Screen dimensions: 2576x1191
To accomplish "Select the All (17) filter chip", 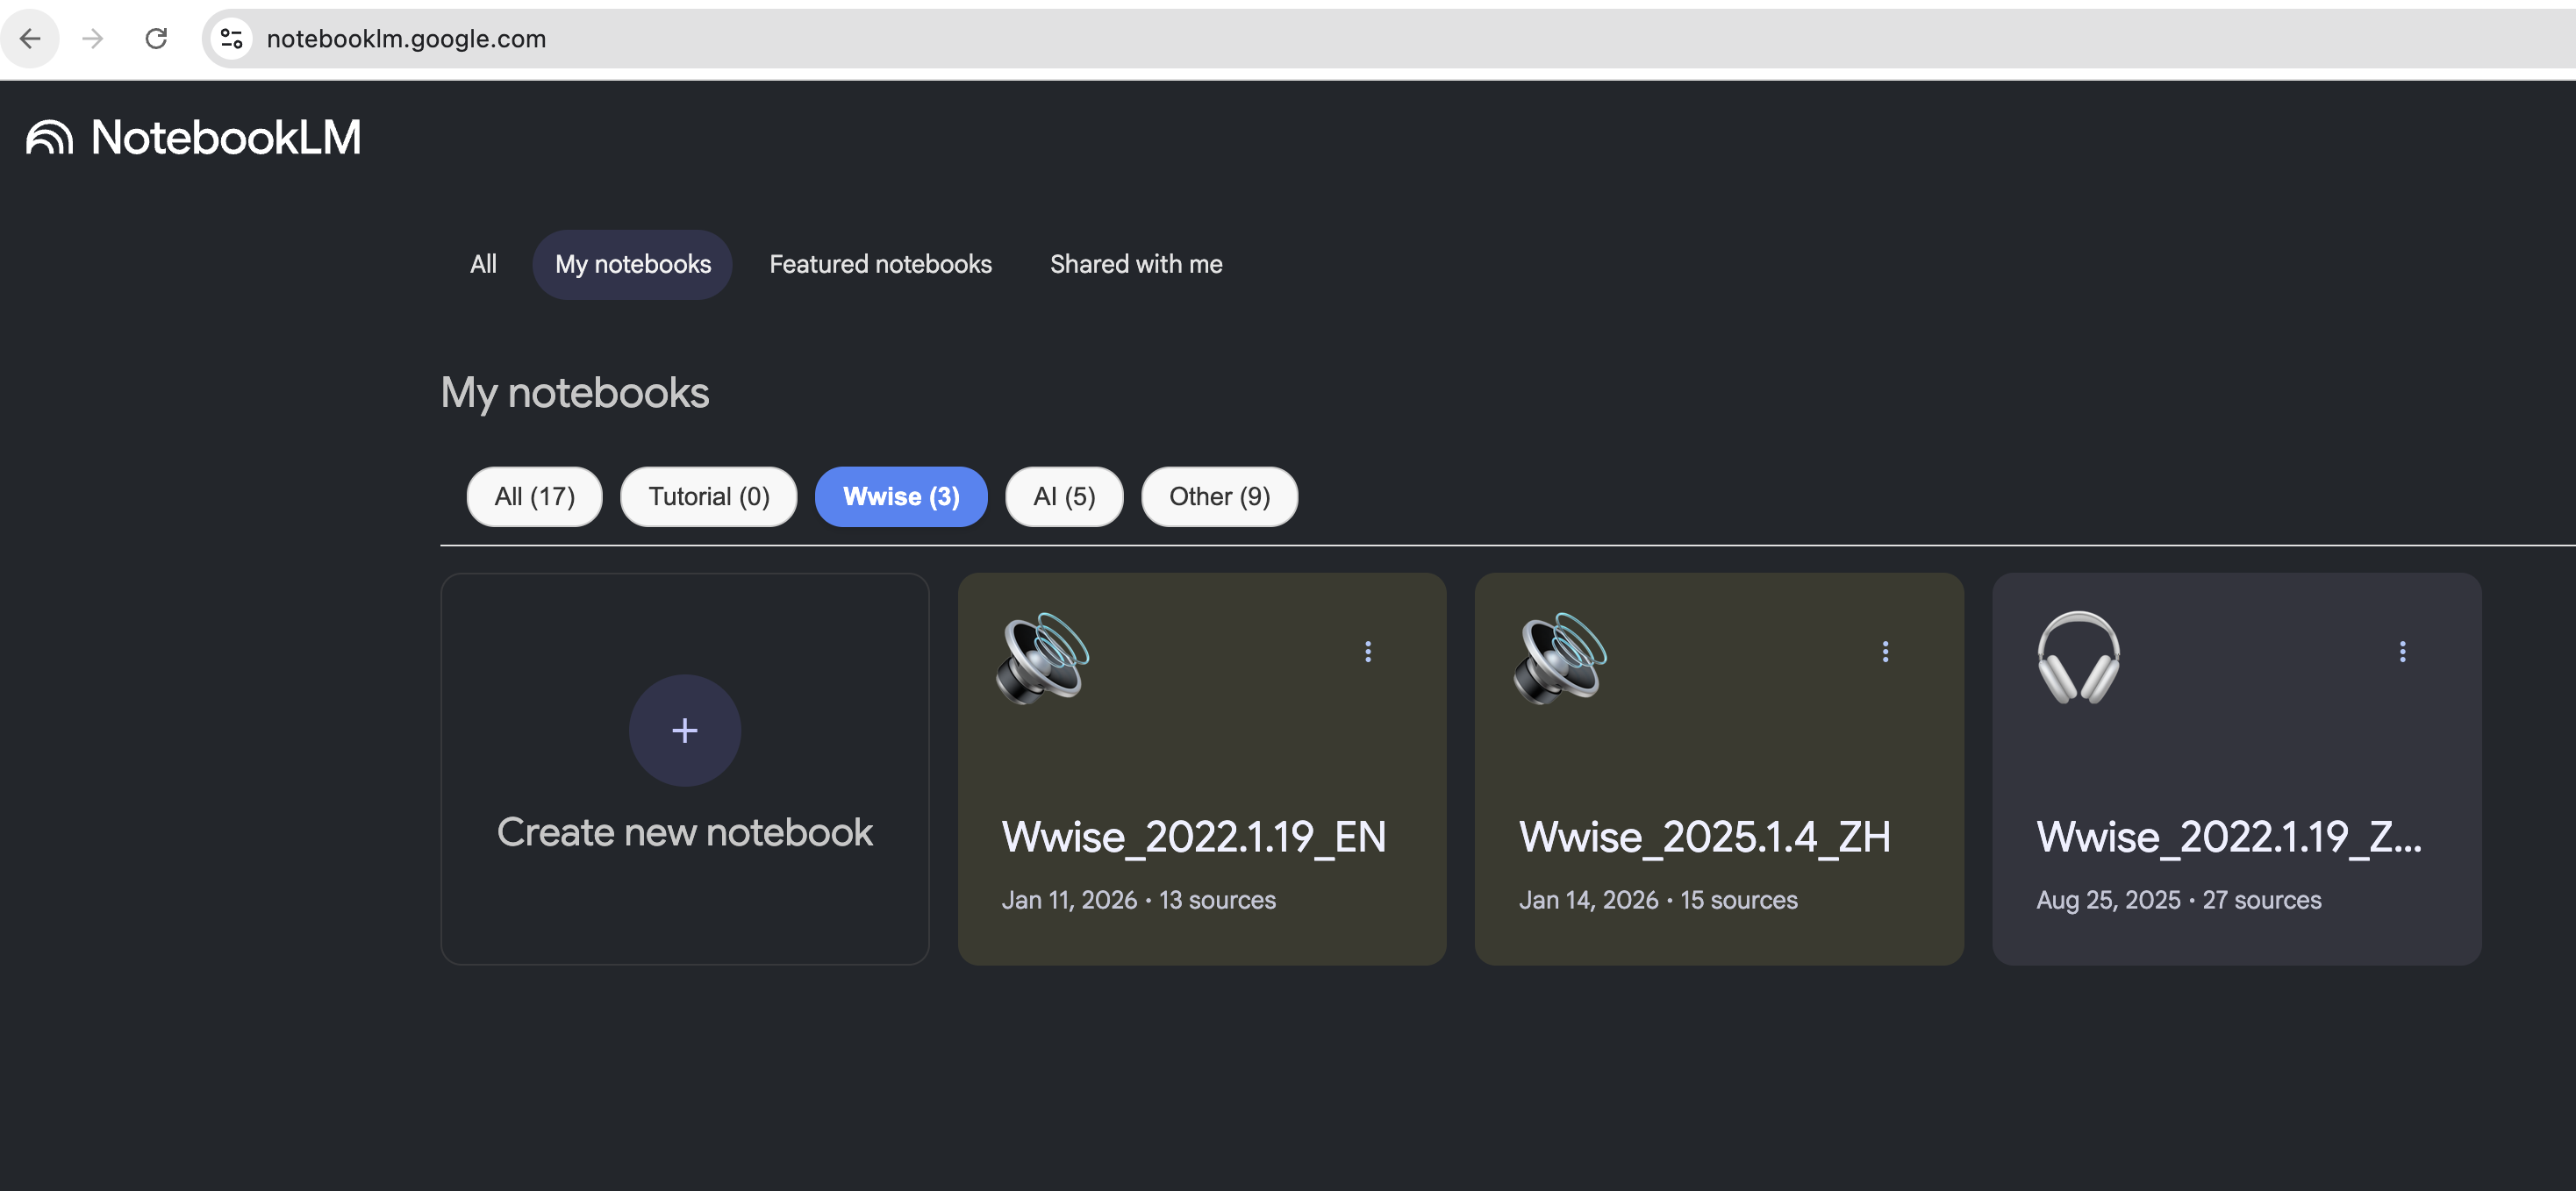I will pos(534,496).
